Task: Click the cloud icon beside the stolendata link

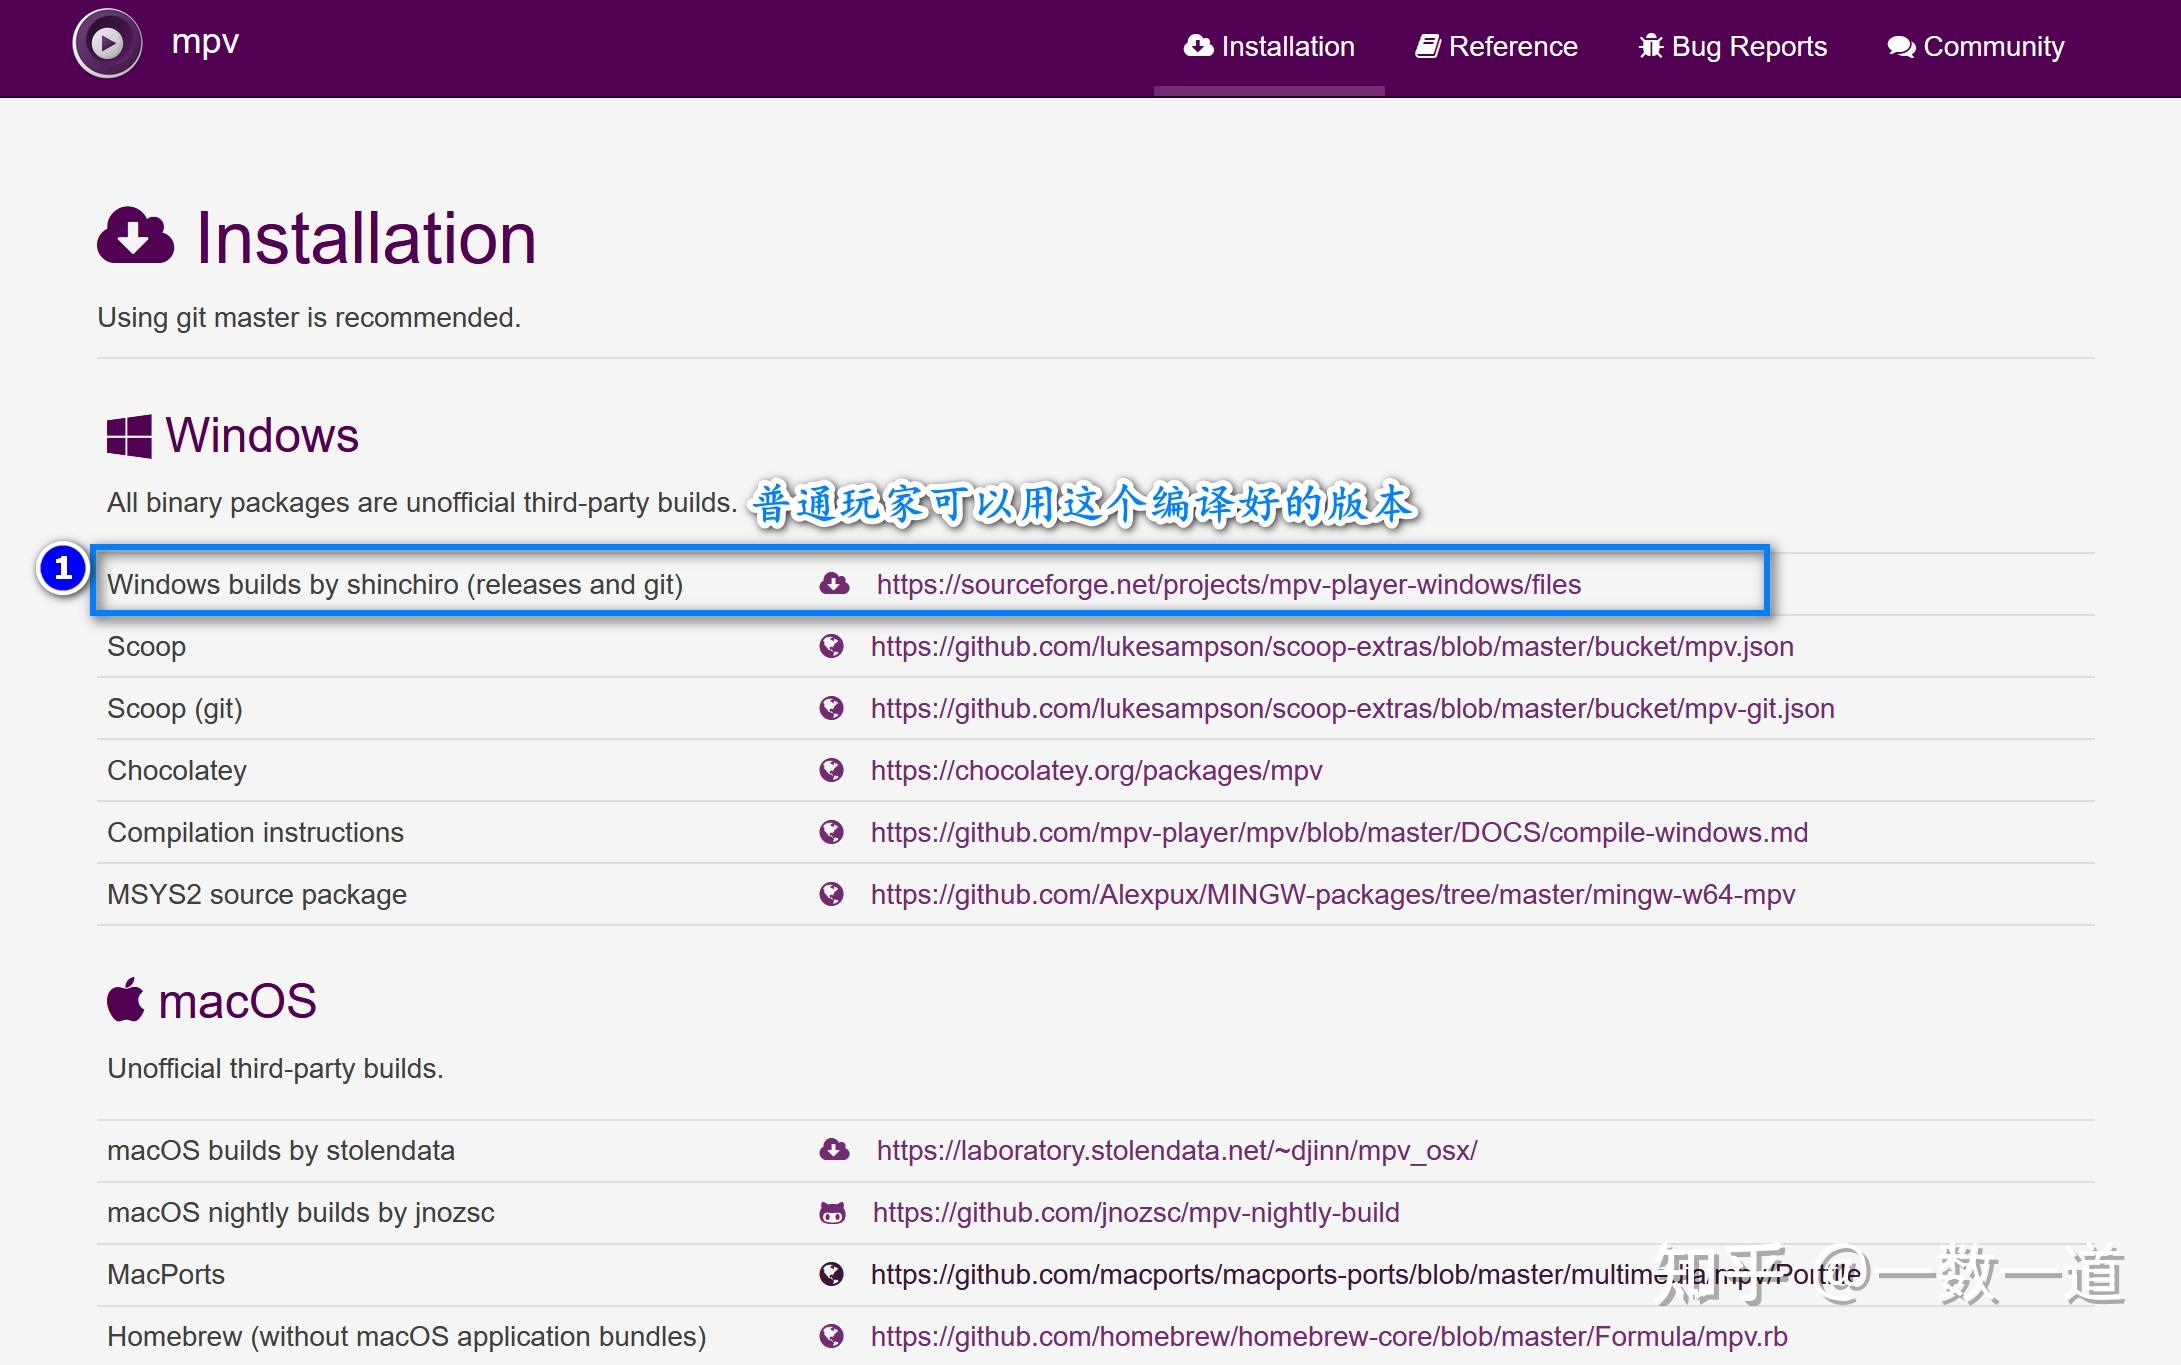Action: [834, 1150]
